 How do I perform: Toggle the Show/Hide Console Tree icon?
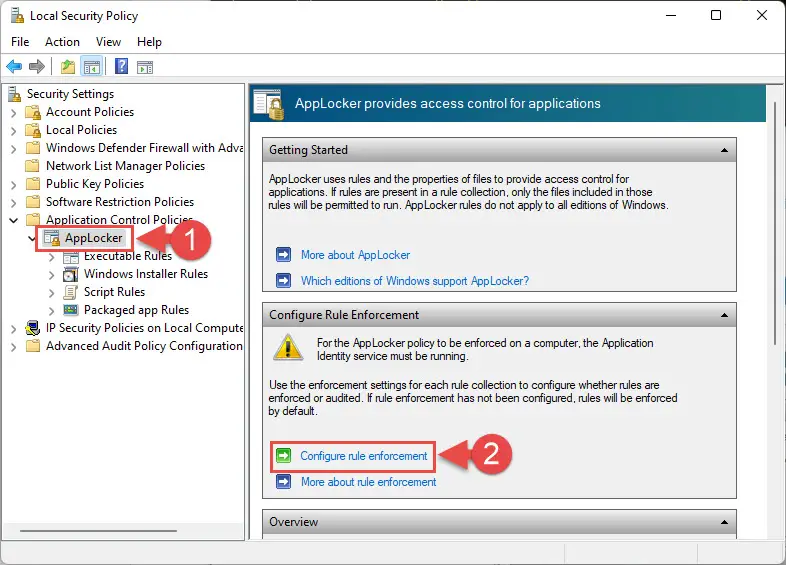pyautogui.click(x=92, y=66)
